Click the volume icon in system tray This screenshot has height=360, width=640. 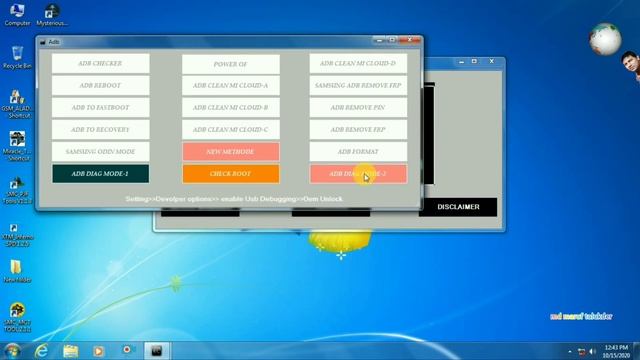[x=593, y=351]
